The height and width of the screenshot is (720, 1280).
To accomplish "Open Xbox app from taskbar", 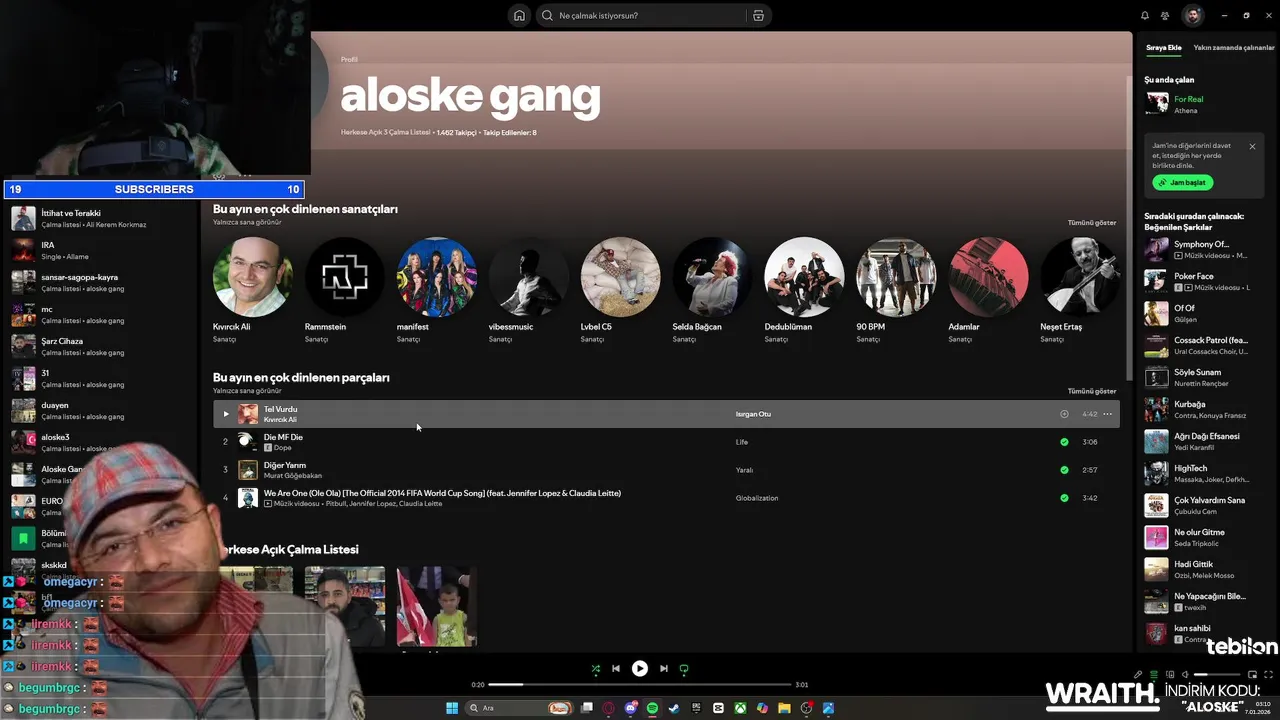I will 740,708.
